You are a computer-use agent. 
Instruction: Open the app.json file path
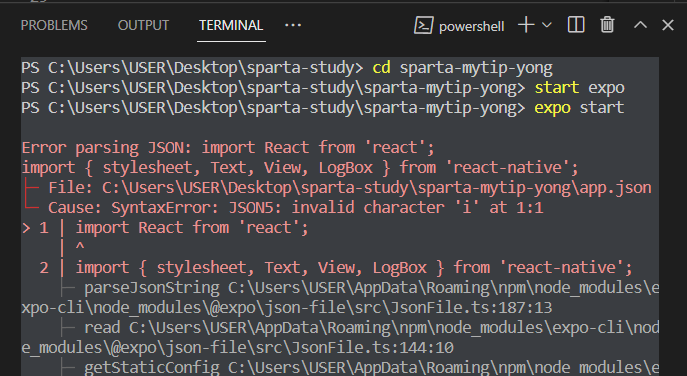point(376,188)
